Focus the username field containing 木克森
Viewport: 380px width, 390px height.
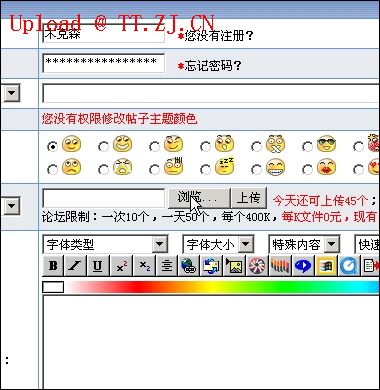pyautogui.click(x=104, y=33)
